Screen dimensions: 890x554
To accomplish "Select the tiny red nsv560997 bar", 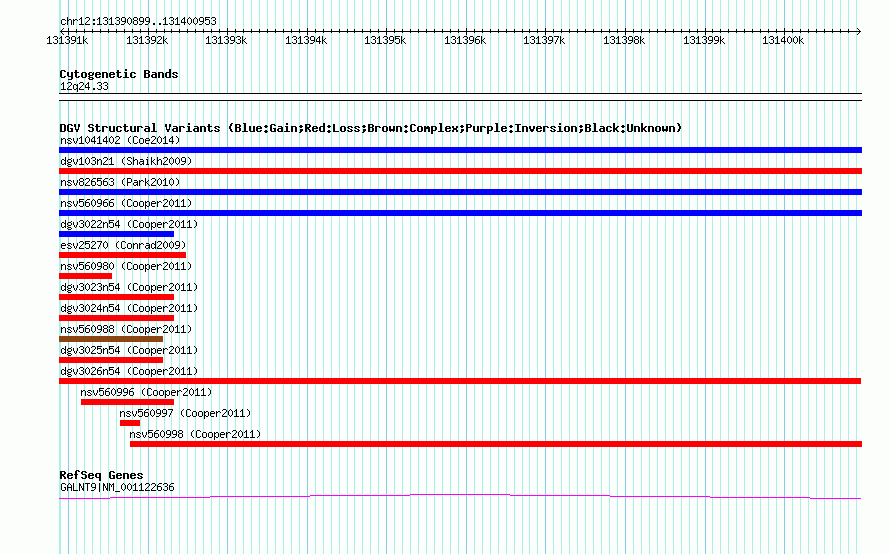I will pos(129,423).
